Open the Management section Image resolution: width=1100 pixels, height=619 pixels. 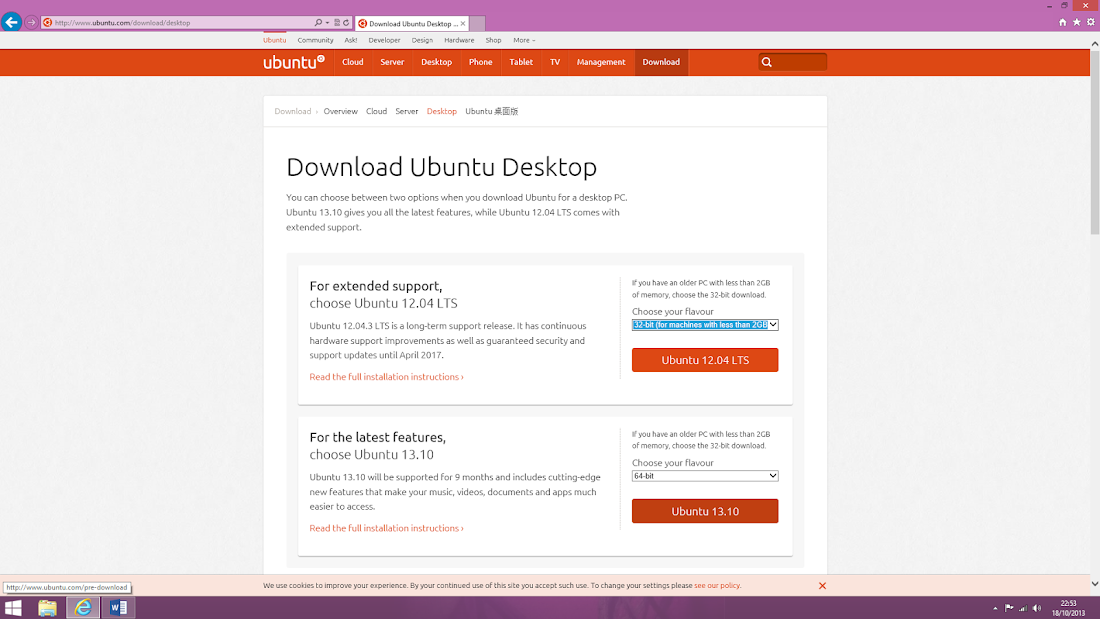(601, 62)
